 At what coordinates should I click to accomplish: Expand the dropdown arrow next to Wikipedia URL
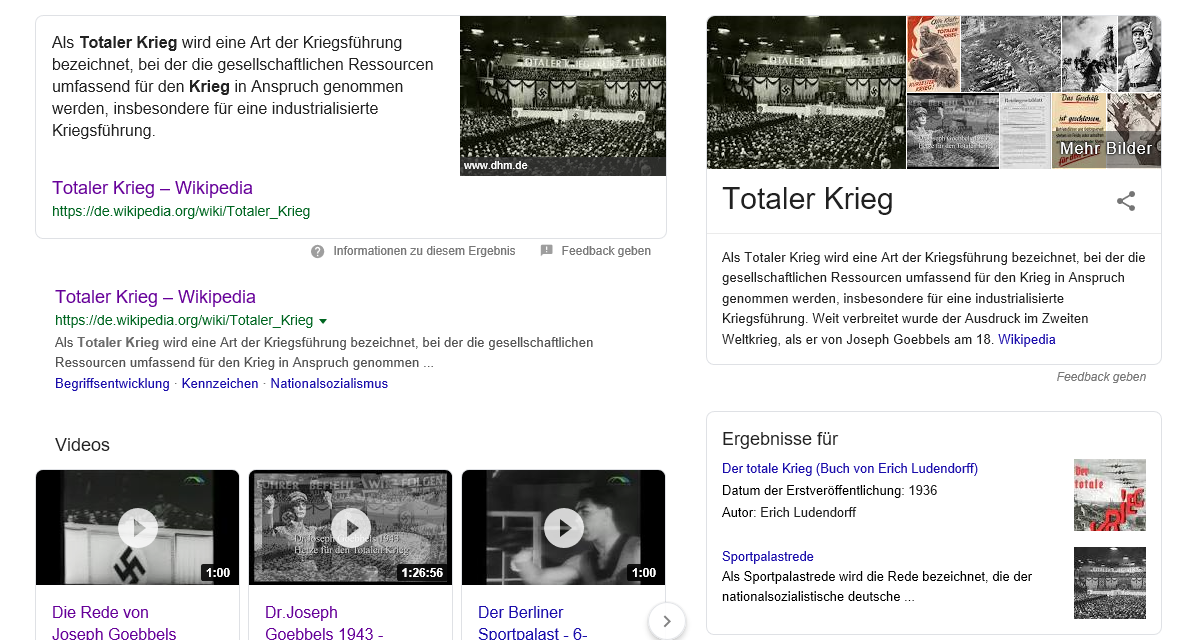[x=322, y=321]
